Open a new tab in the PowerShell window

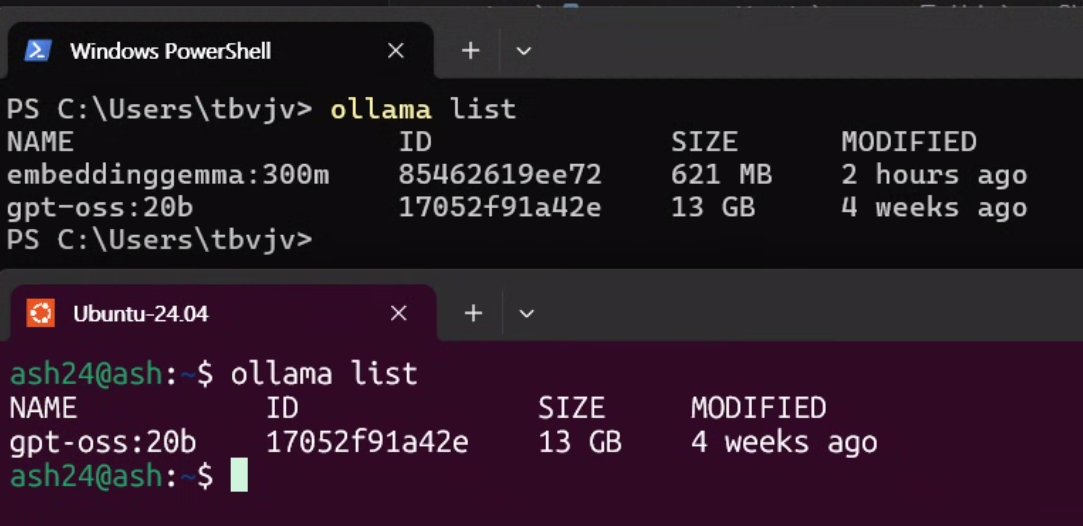point(471,51)
